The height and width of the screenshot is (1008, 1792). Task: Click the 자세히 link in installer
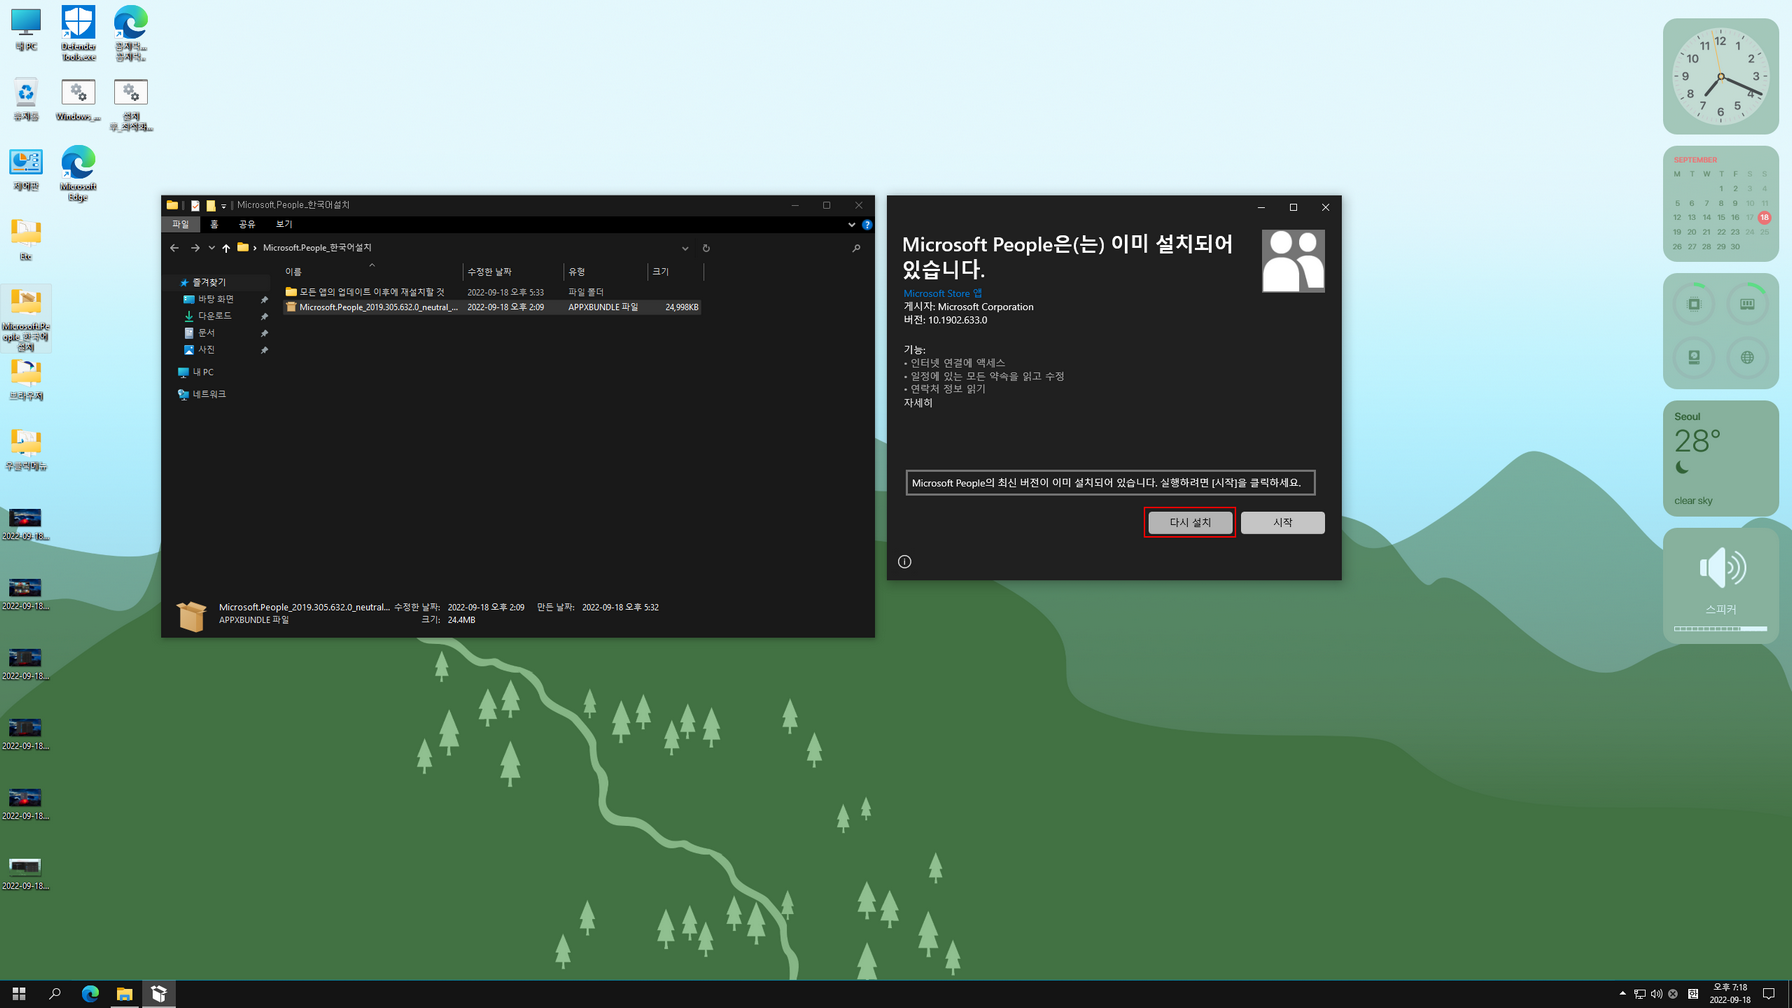[918, 403]
